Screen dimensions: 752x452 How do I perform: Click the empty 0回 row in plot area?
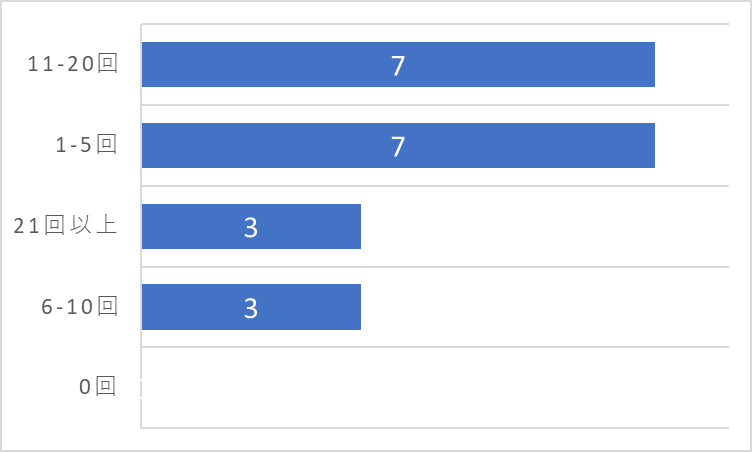435,387
